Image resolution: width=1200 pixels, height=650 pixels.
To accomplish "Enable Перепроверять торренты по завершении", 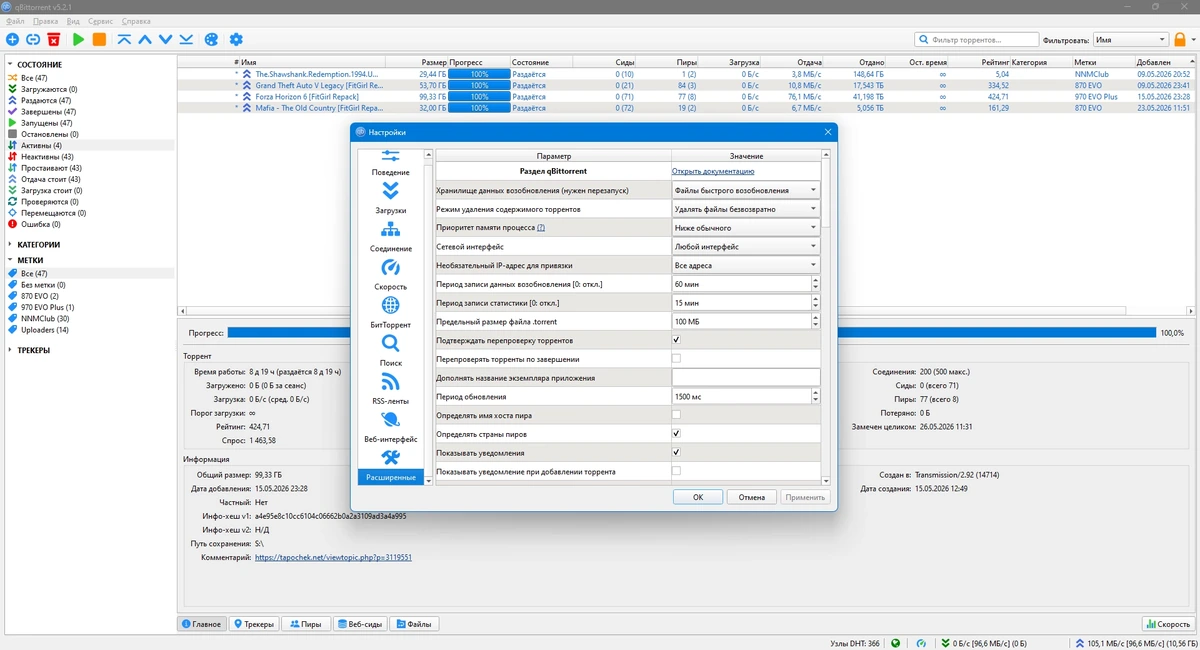I will pyautogui.click(x=676, y=359).
